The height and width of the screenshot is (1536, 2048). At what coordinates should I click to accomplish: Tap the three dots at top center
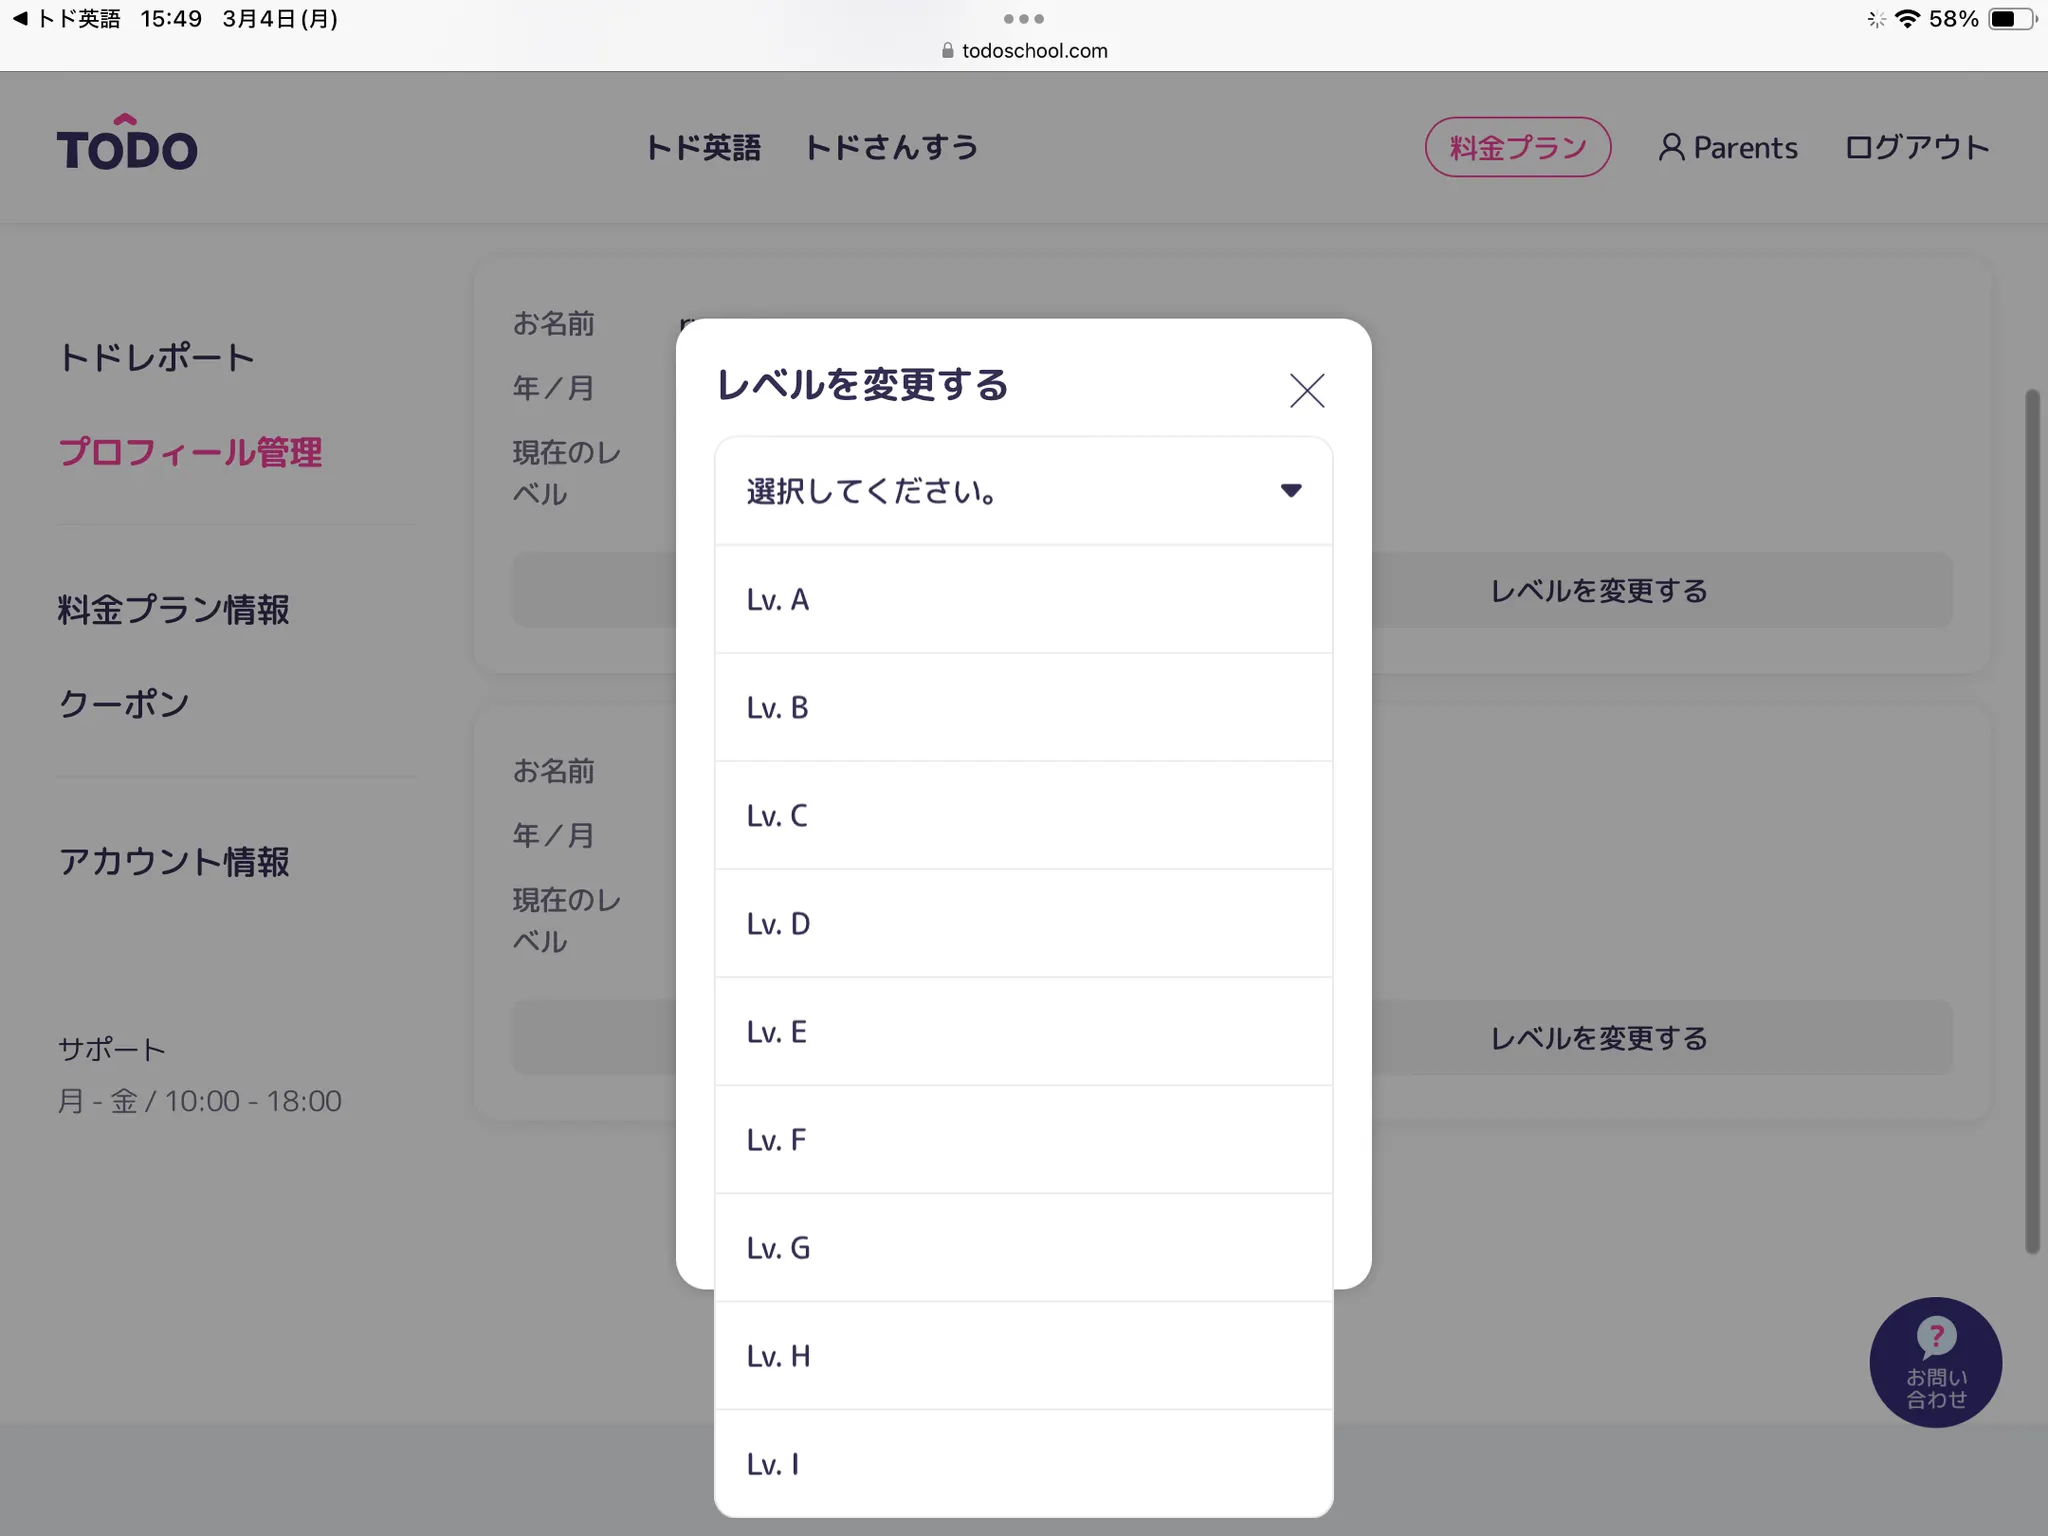[x=1023, y=19]
